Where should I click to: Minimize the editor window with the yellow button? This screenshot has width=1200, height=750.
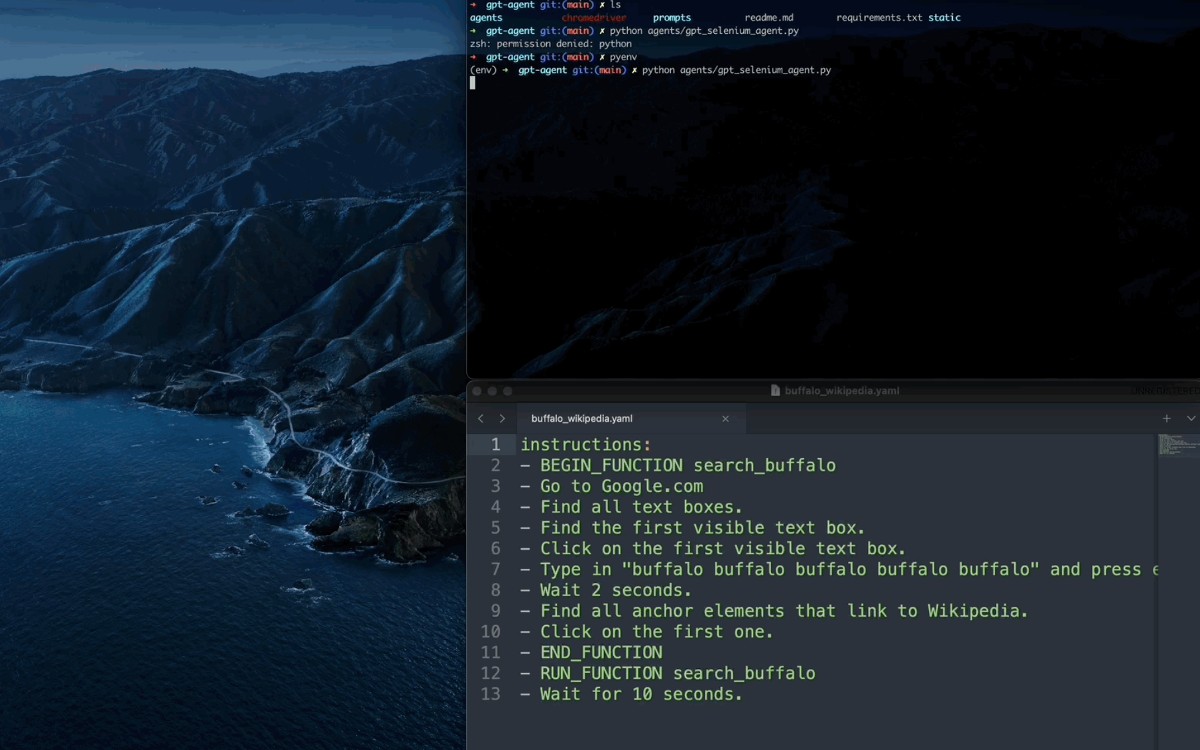[492, 391]
